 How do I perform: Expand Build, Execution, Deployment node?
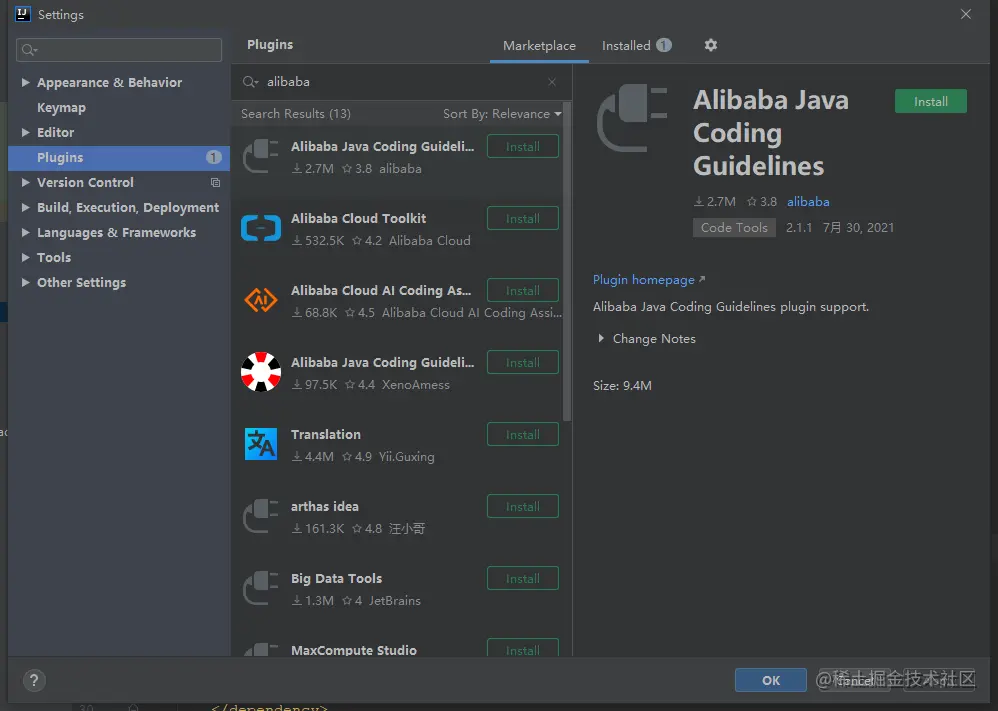click(25, 207)
